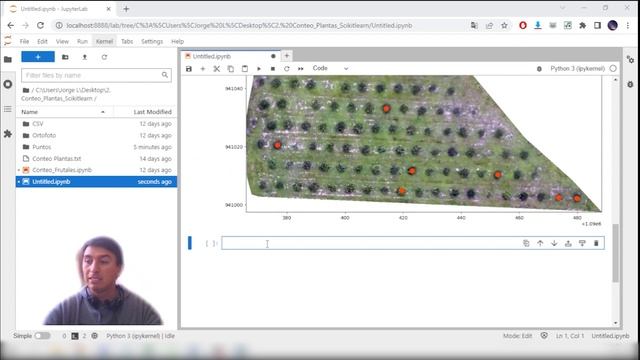Open the Edit menu

click(42, 41)
